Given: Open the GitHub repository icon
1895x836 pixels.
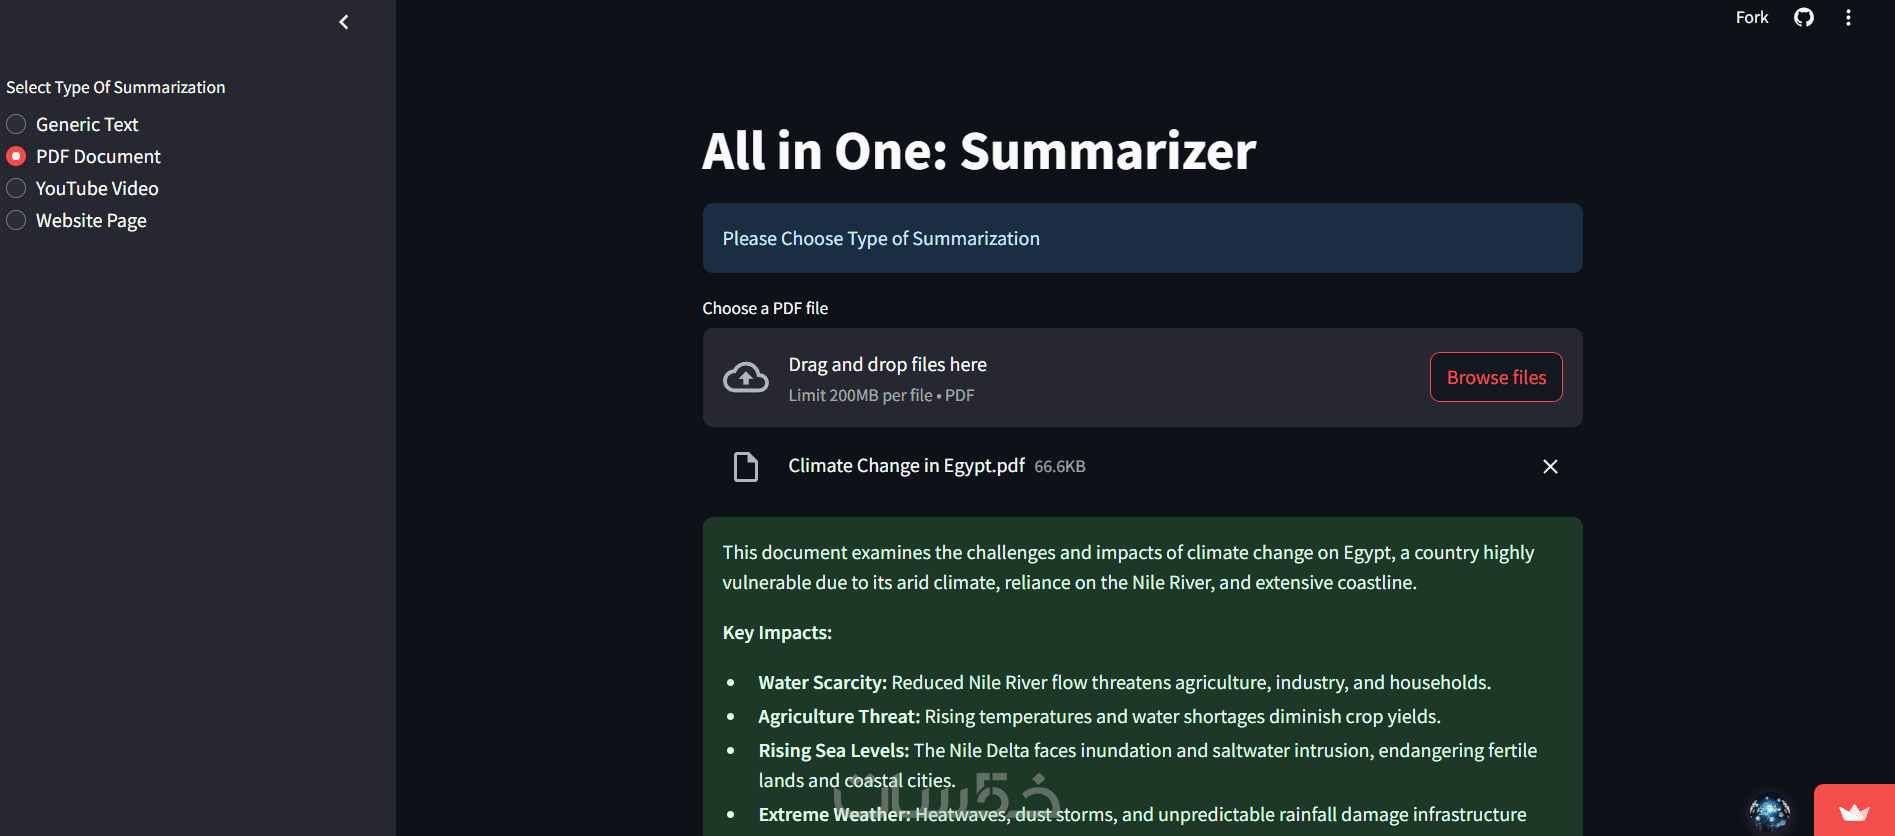Looking at the screenshot, I should point(1803,18).
